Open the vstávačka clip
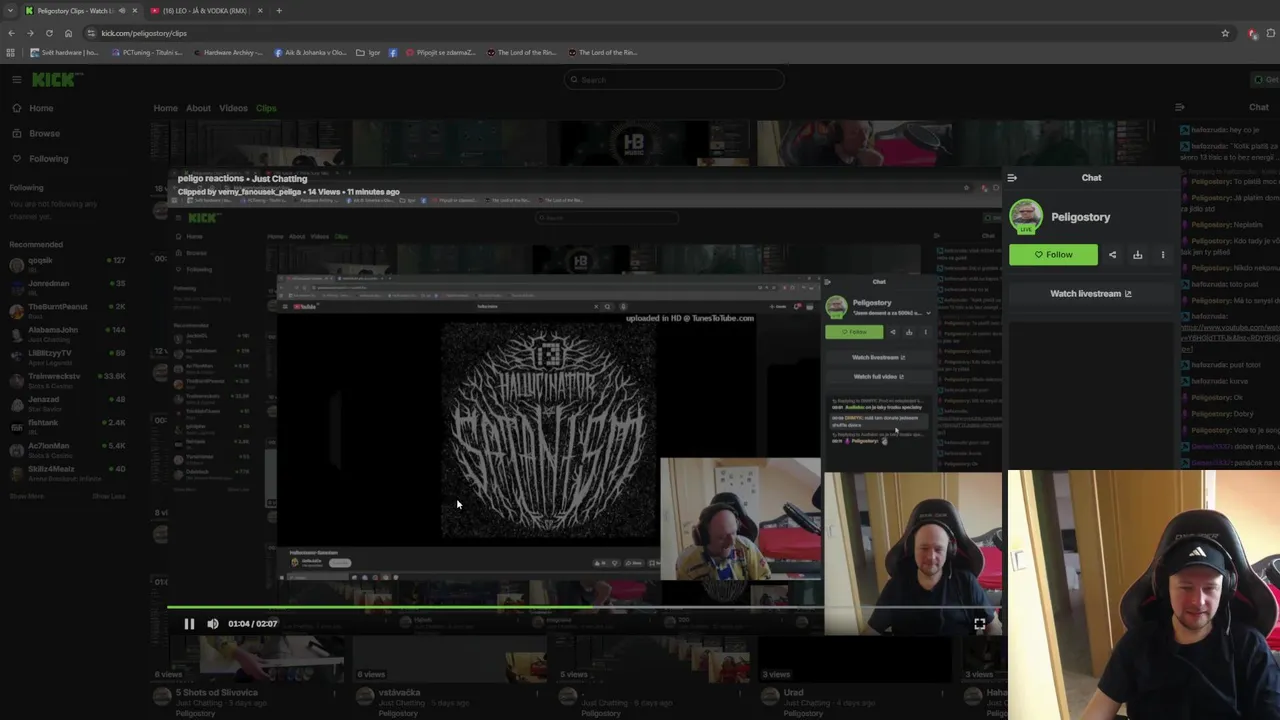This screenshot has width=1280, height=720. 399,693
